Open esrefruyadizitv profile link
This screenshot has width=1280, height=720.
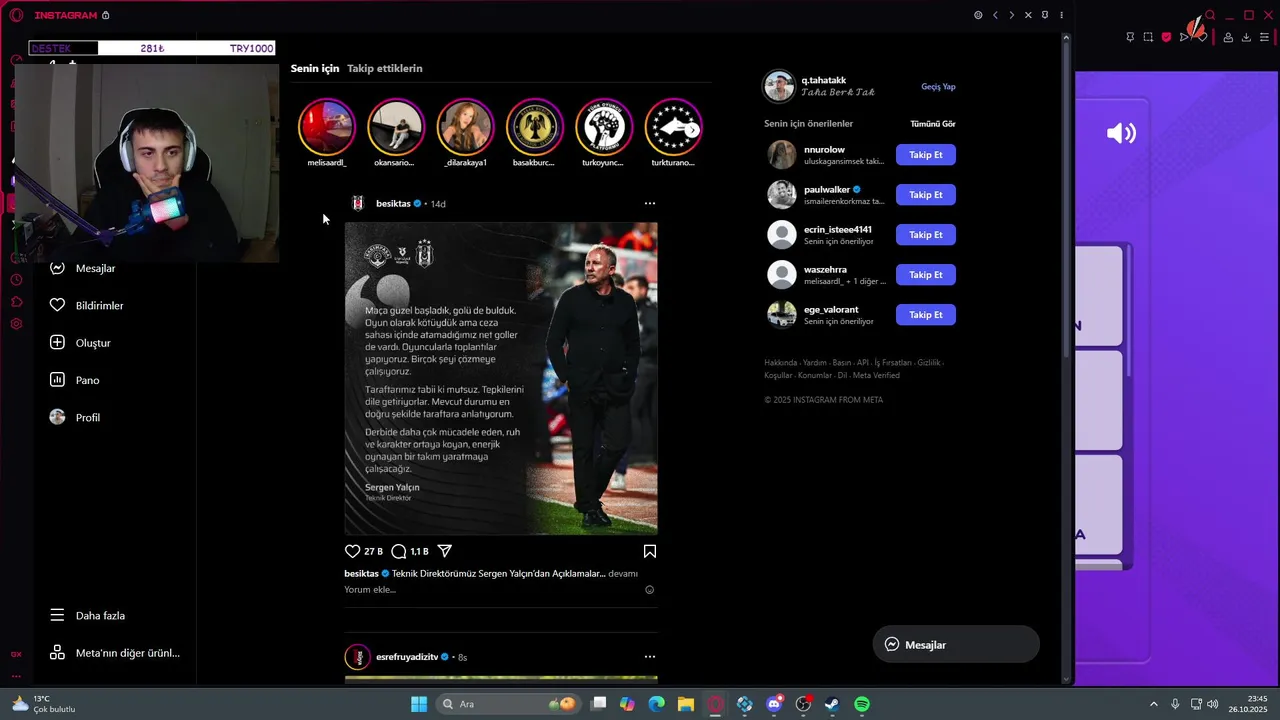pos(407,657)
